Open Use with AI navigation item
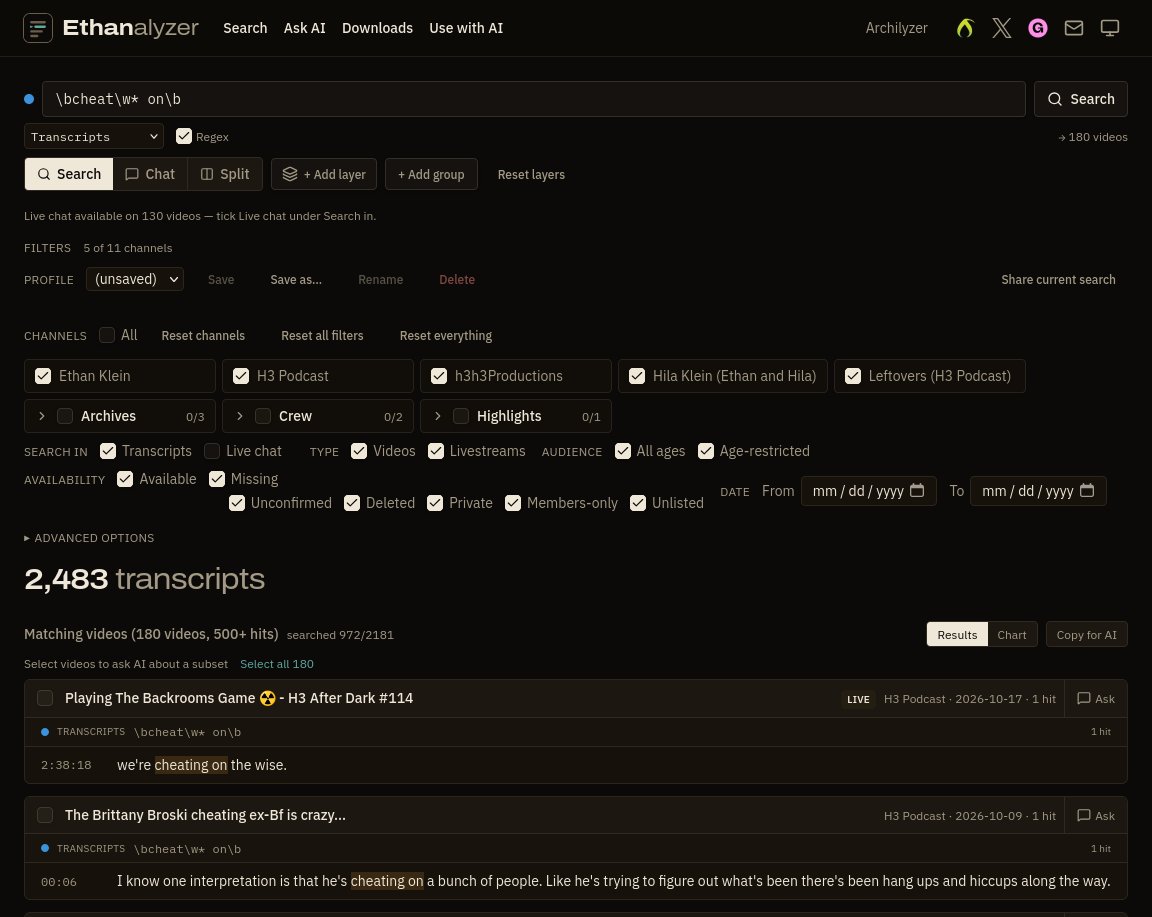The width and height of the screenshot is (1152, 917). pos(466,28)
